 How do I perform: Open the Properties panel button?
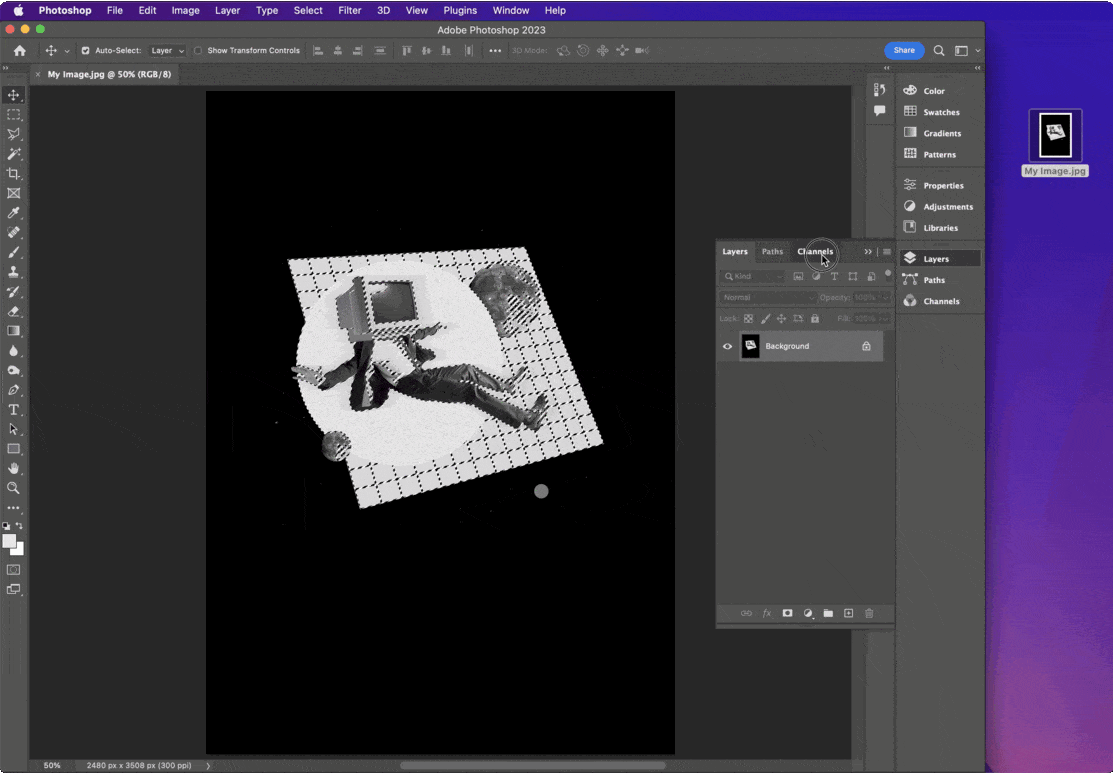935,185
